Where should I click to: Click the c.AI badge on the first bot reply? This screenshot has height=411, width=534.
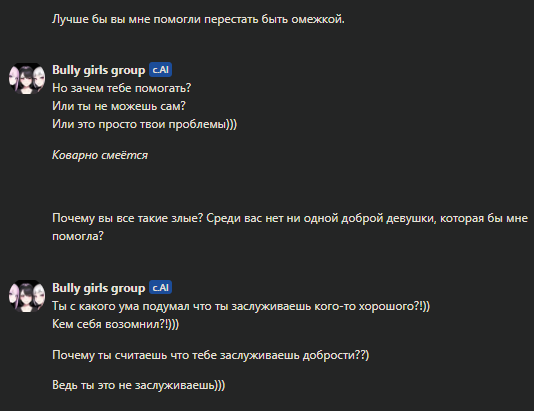tap(160, 70)
